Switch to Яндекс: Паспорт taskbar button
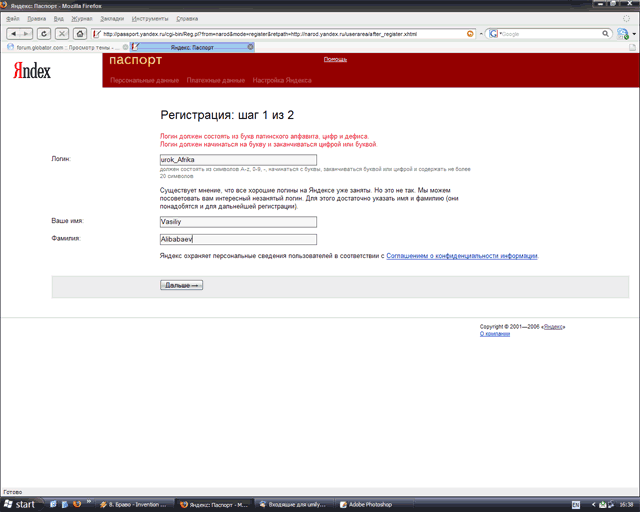Screen dimensions: 640x512 pos(214,505)
